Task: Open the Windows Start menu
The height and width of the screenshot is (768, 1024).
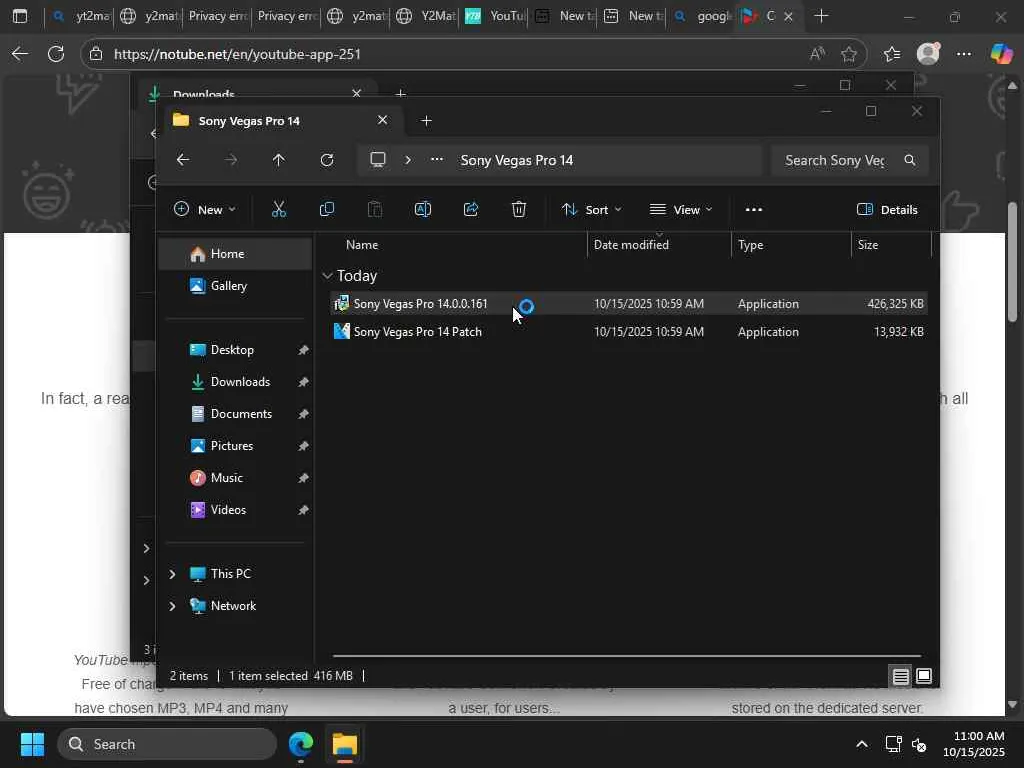Action: (x=32, y=744)
